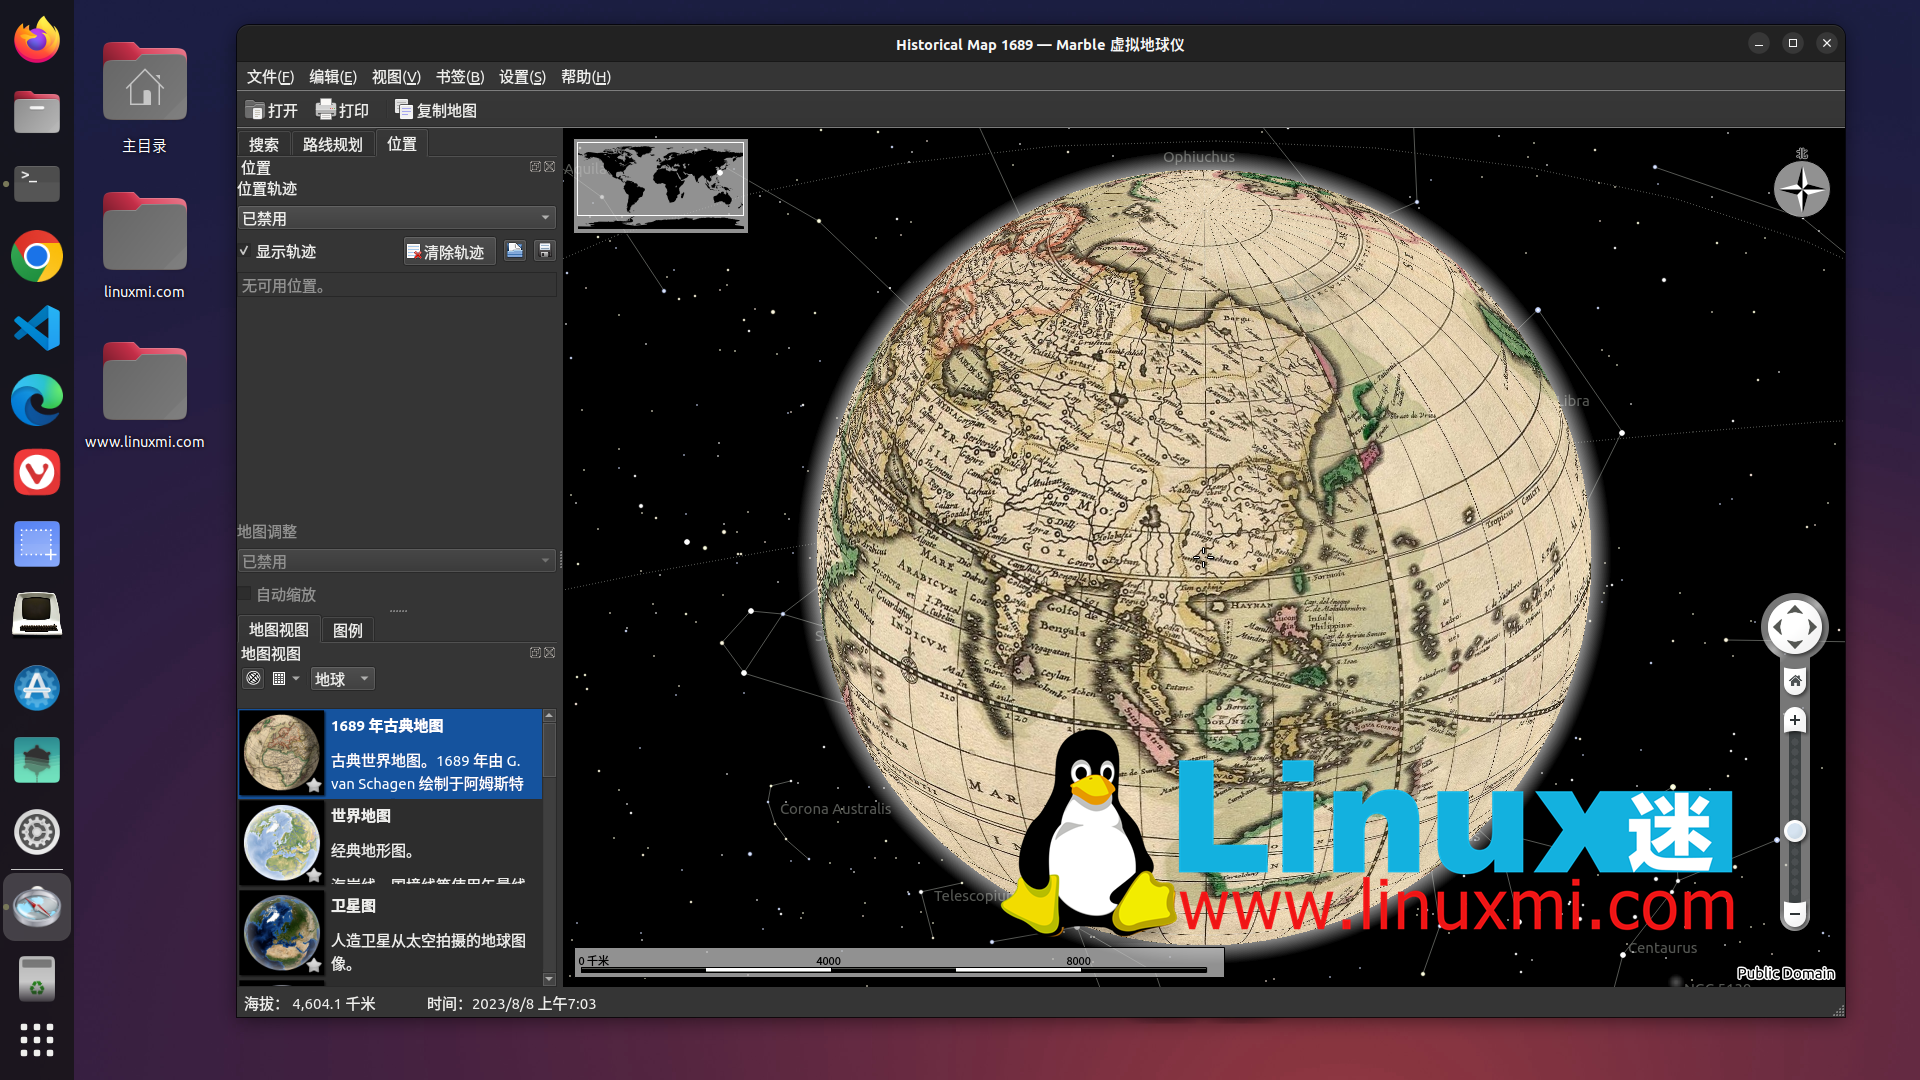
Task: Open the Trash from the dock
Action: [x=37, y=978]
